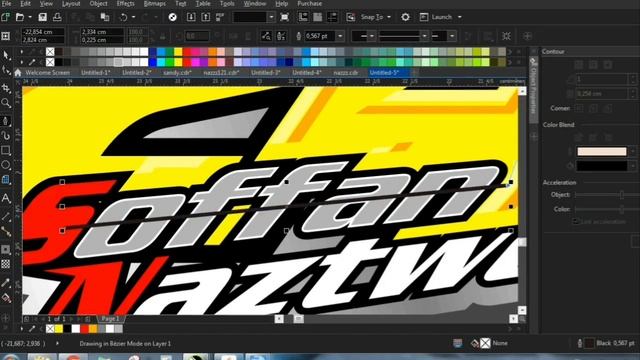Open the File menu
The width and height of the screenshot is (640, 360).
[7, 3]
